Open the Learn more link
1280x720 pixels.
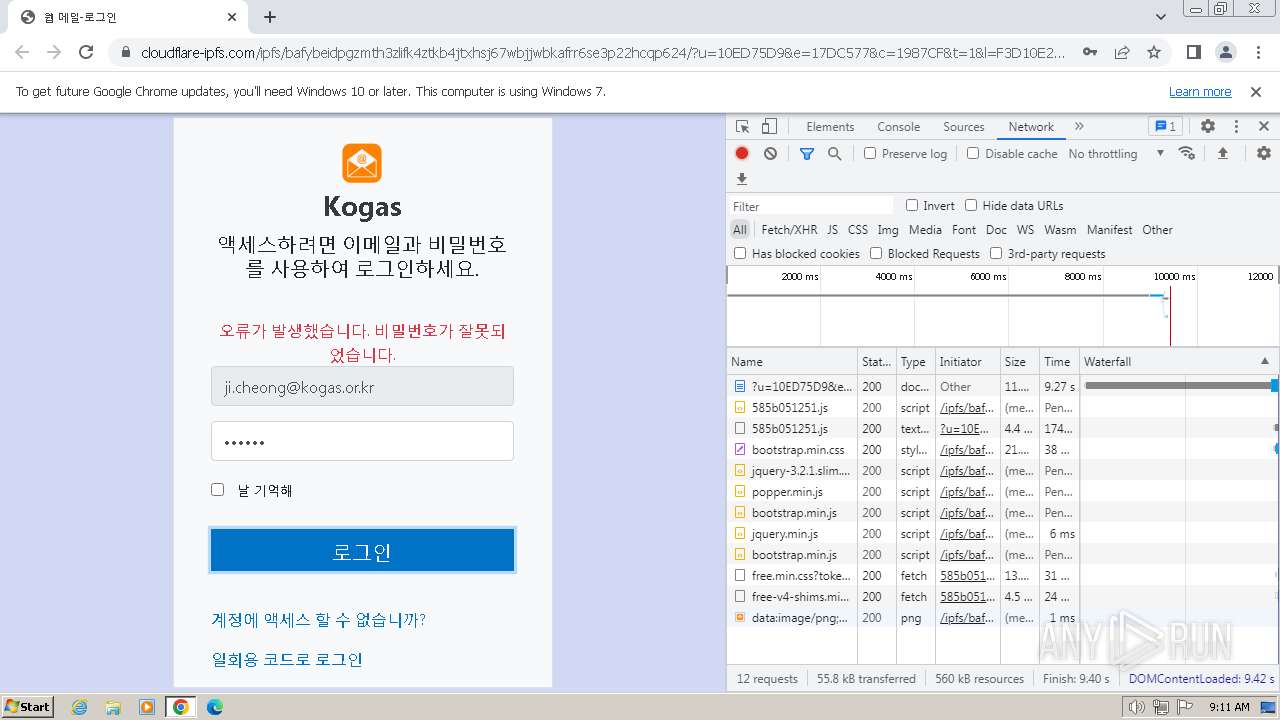point(1200,92)
